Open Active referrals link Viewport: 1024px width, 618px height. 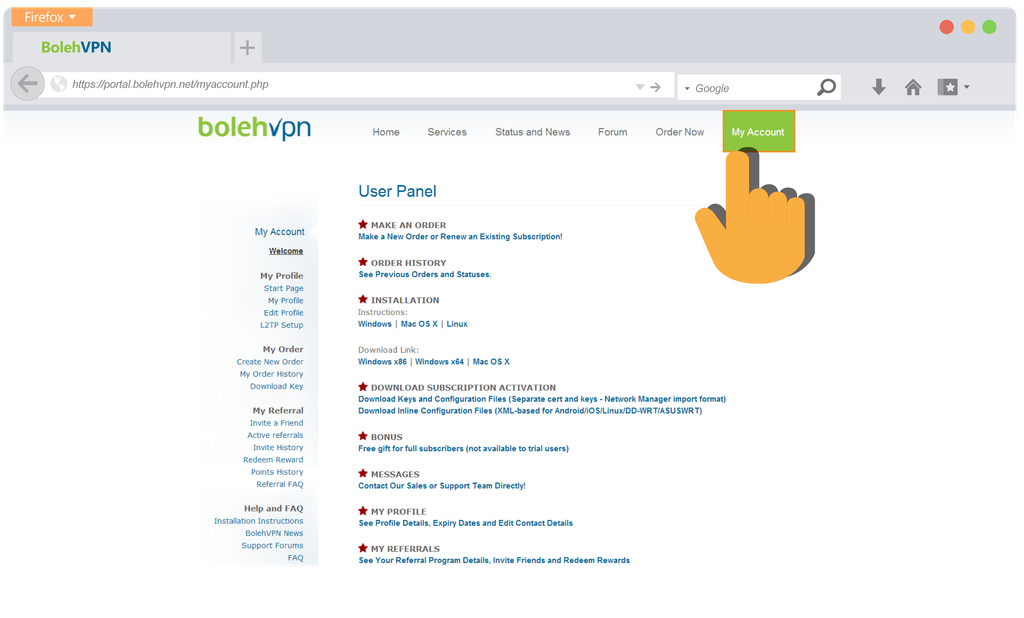(x=275, y=435)
